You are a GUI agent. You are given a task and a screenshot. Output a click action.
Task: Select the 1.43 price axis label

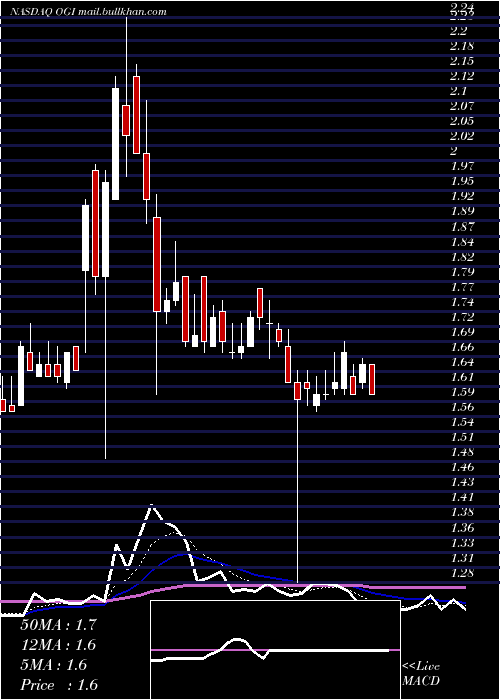coord(462,482)
